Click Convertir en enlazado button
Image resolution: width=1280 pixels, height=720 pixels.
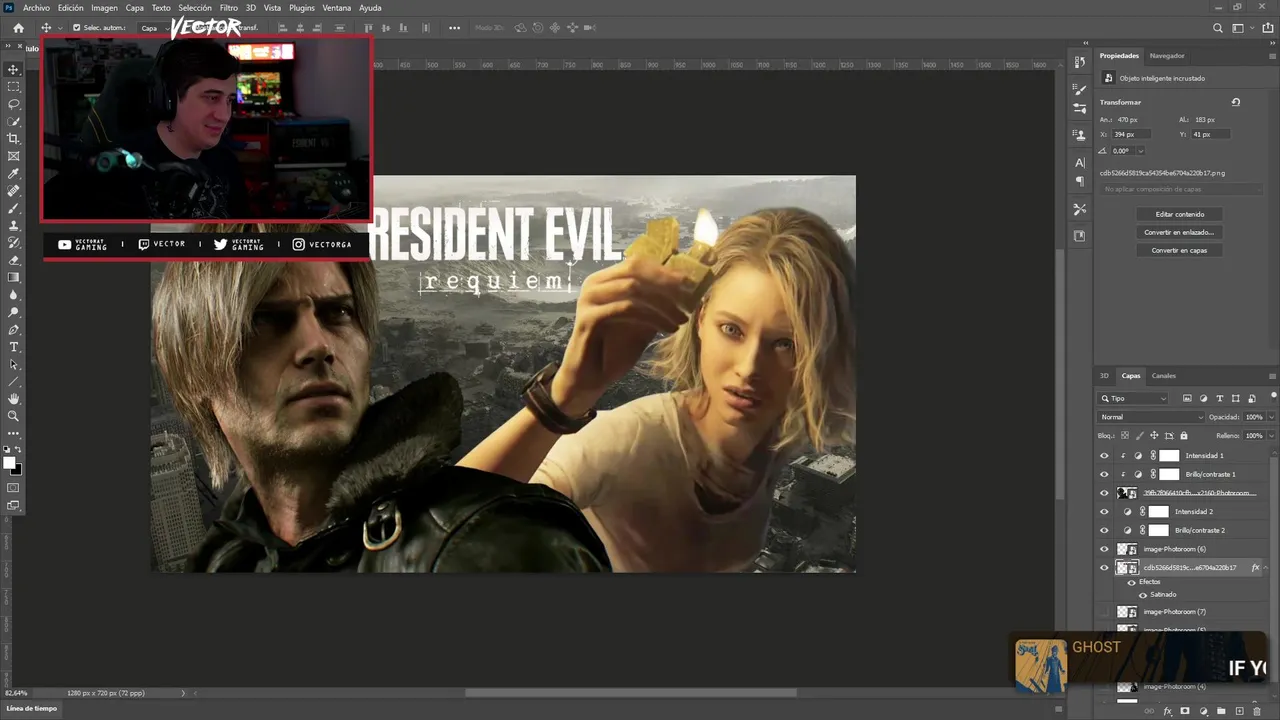pos(1180,232)
